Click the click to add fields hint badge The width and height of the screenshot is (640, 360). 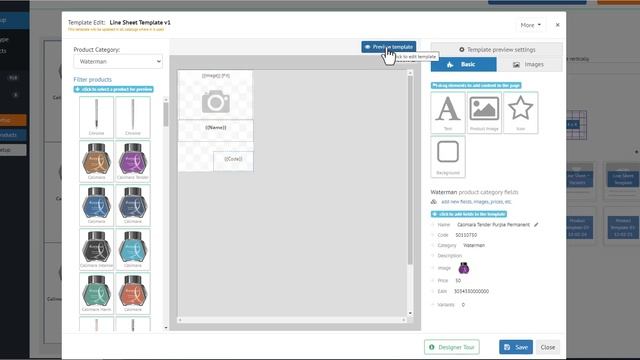pyautogui.click(x=469, y=214)
